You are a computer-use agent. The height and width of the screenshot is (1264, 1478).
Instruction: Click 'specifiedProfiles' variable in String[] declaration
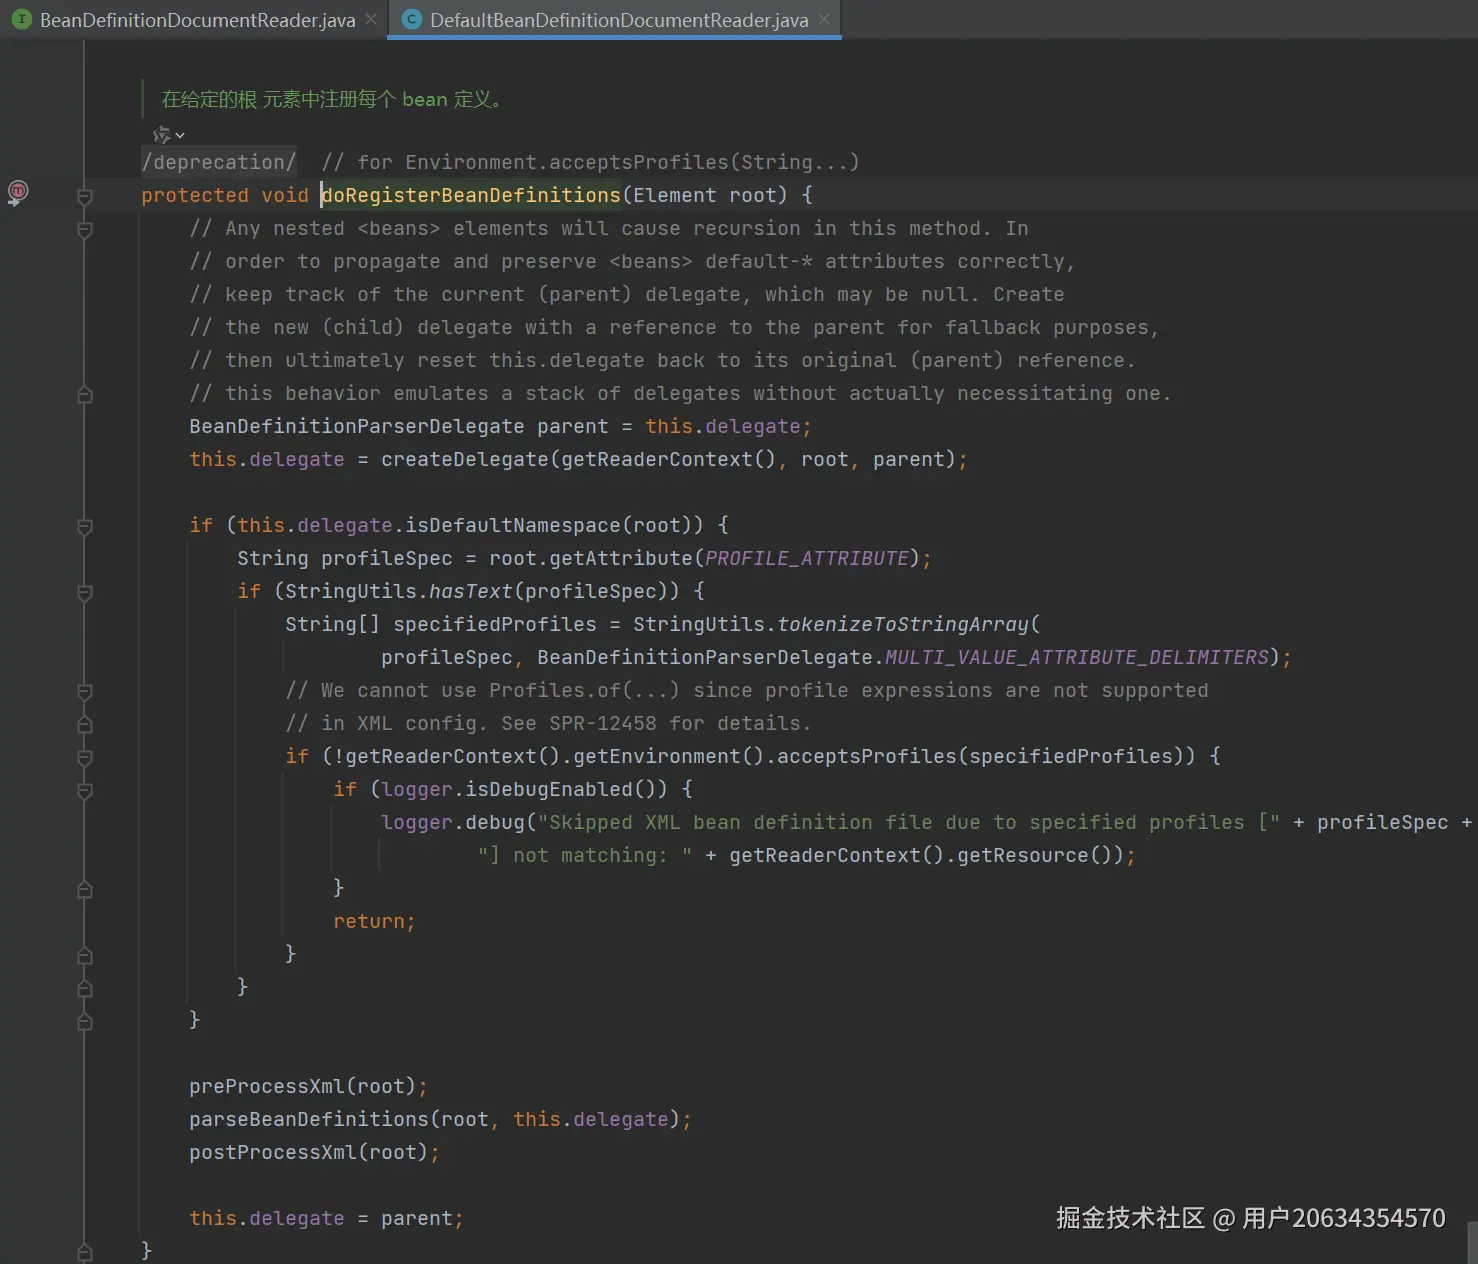495,624
